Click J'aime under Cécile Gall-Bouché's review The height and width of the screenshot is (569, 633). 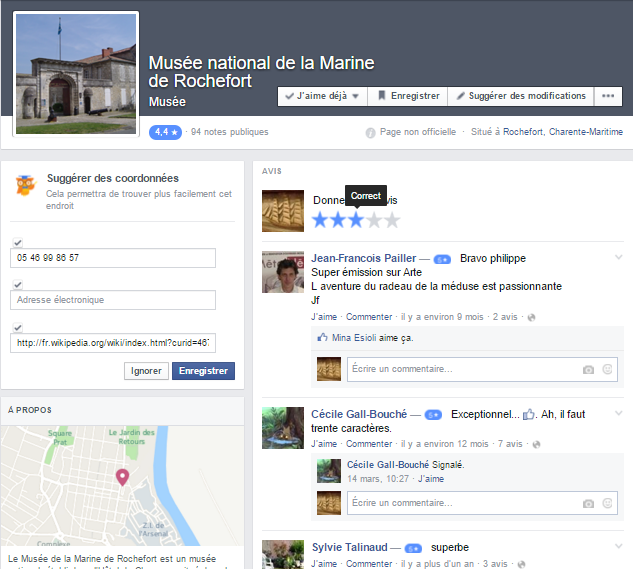coord(324,444)
